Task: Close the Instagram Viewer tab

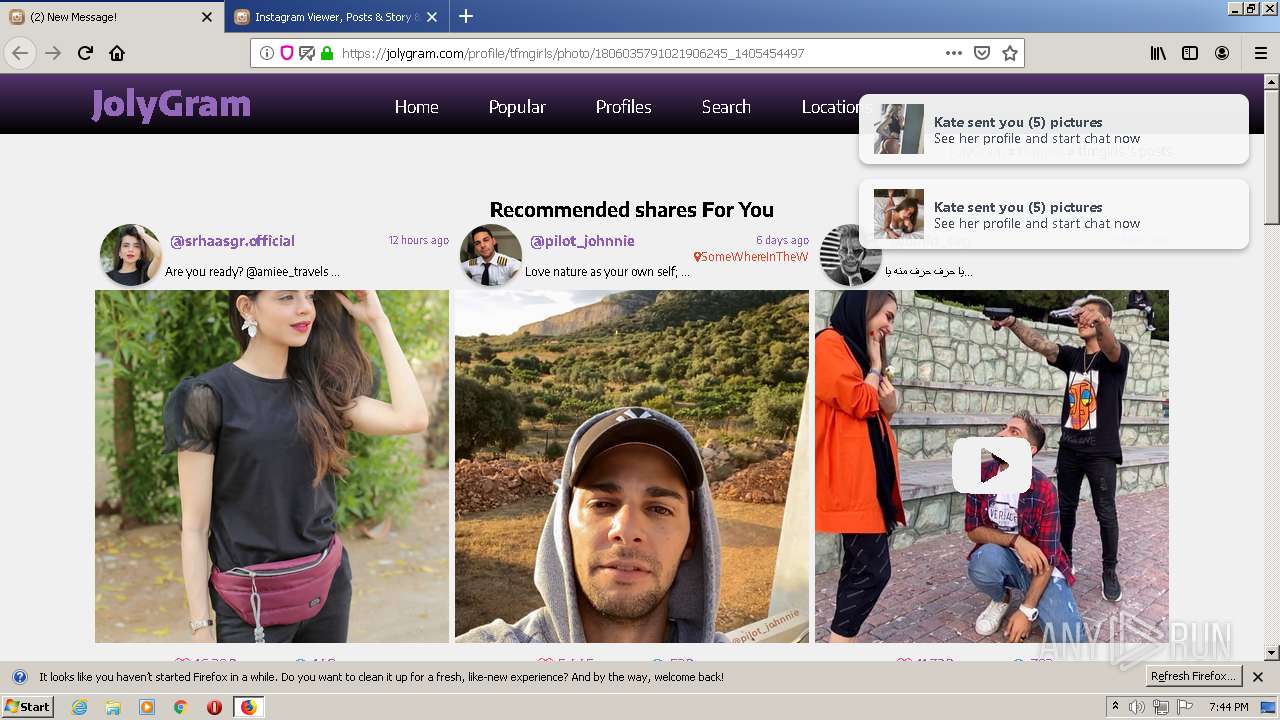Action: click(431, 17)
